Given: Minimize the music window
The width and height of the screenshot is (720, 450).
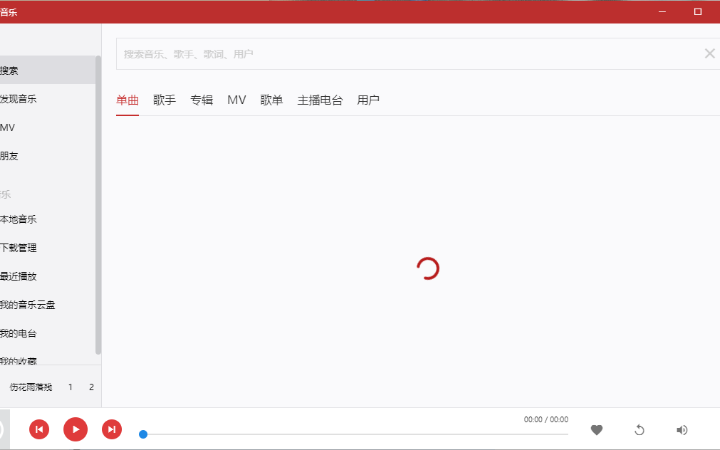Looking at the screenshot, I should tap(662, 11).
